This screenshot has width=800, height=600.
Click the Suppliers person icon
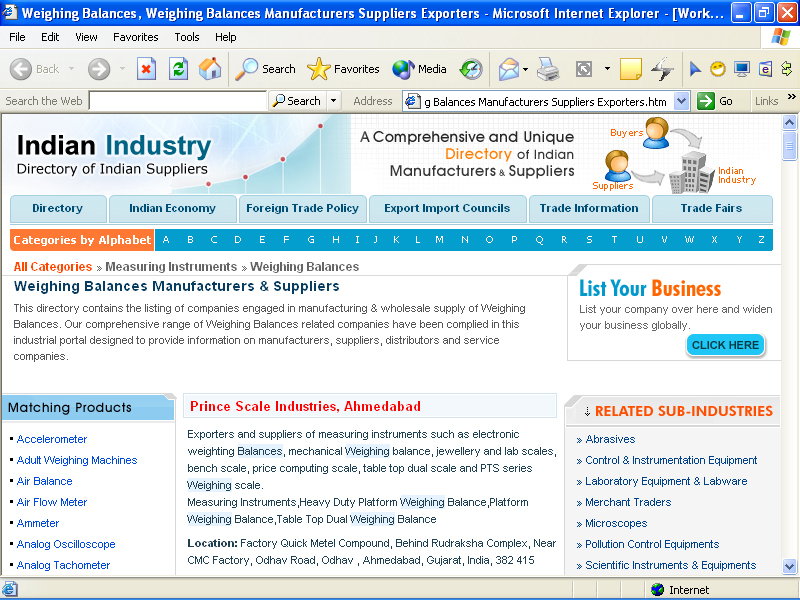click(x=617, y=166)
